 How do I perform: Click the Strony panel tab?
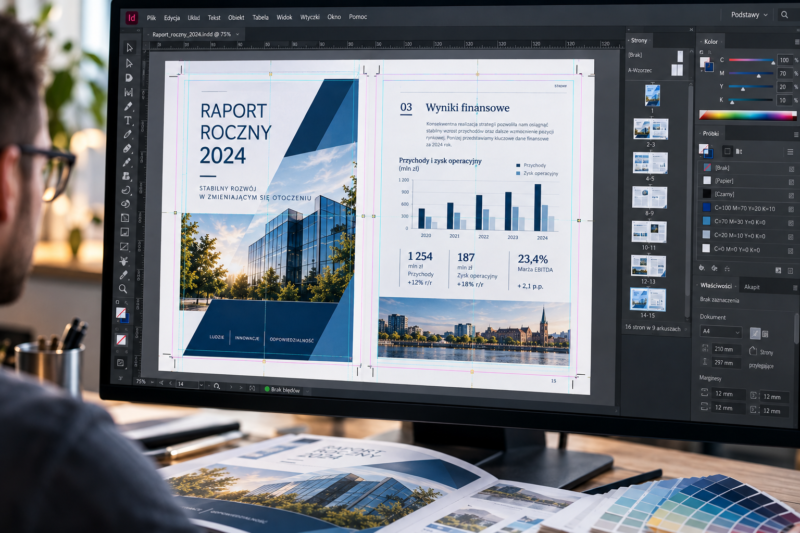639,40
